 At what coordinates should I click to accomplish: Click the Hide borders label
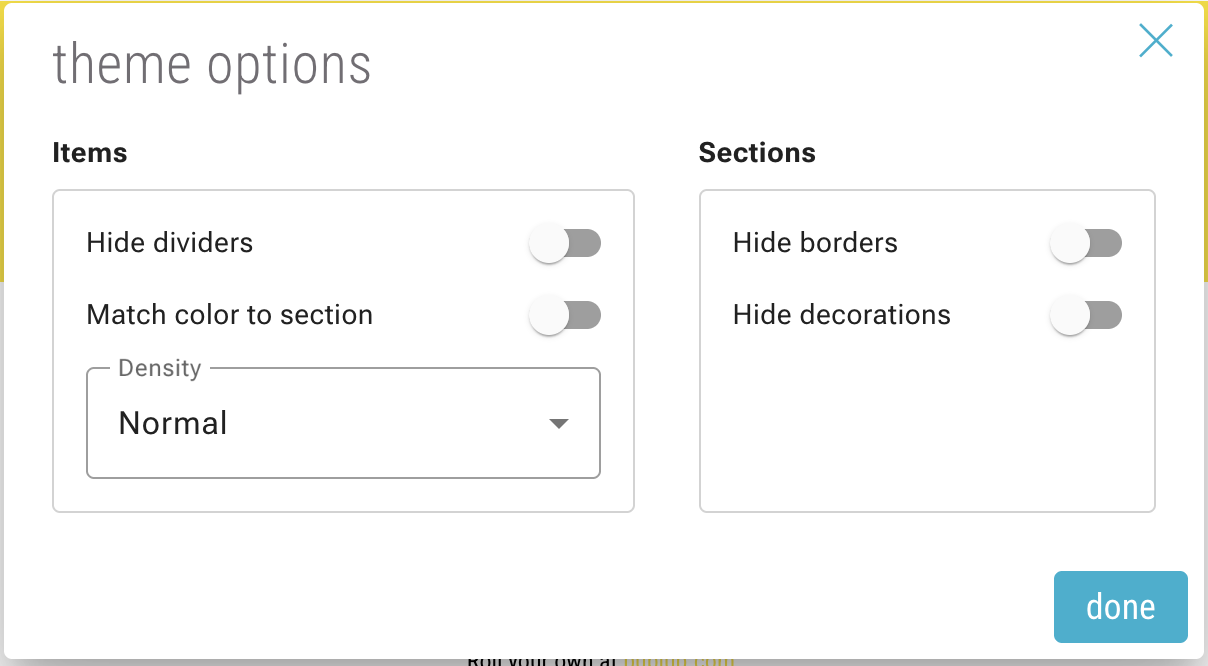[815, 243]
